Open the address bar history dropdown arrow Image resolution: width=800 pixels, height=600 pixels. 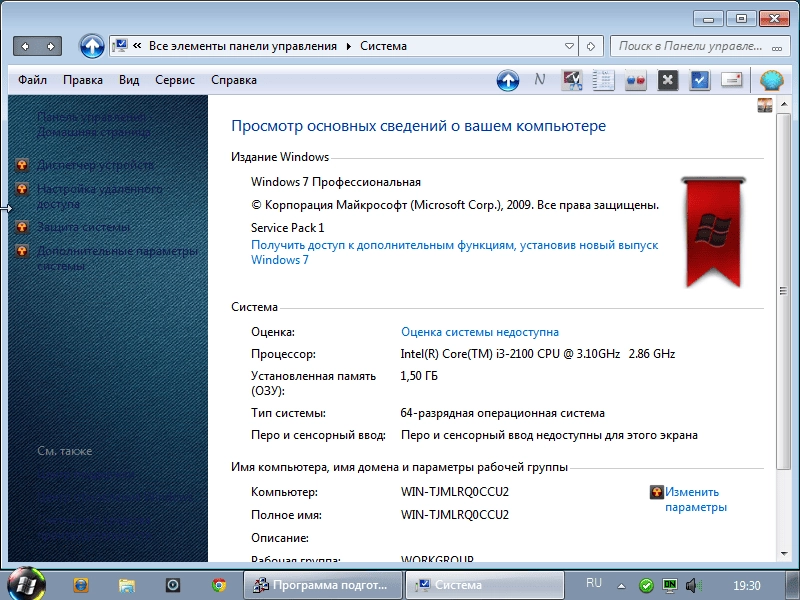coord(569,46)
